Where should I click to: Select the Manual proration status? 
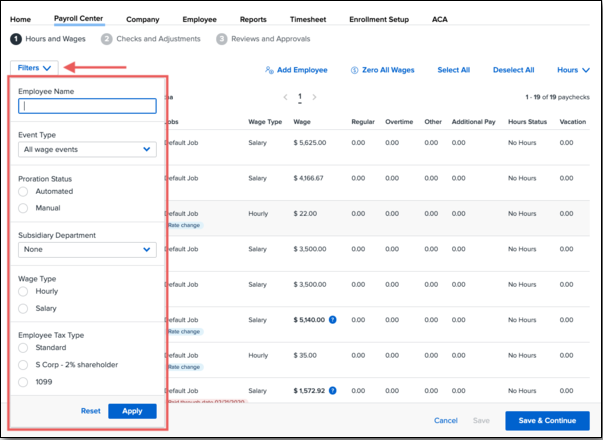pos(24,208)
